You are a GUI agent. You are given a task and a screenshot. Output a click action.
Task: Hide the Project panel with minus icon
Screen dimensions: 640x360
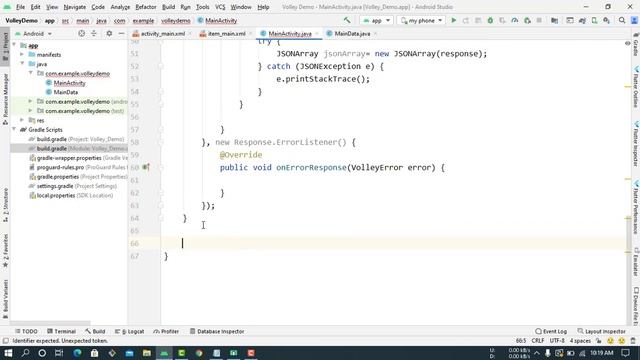(121, 33)
